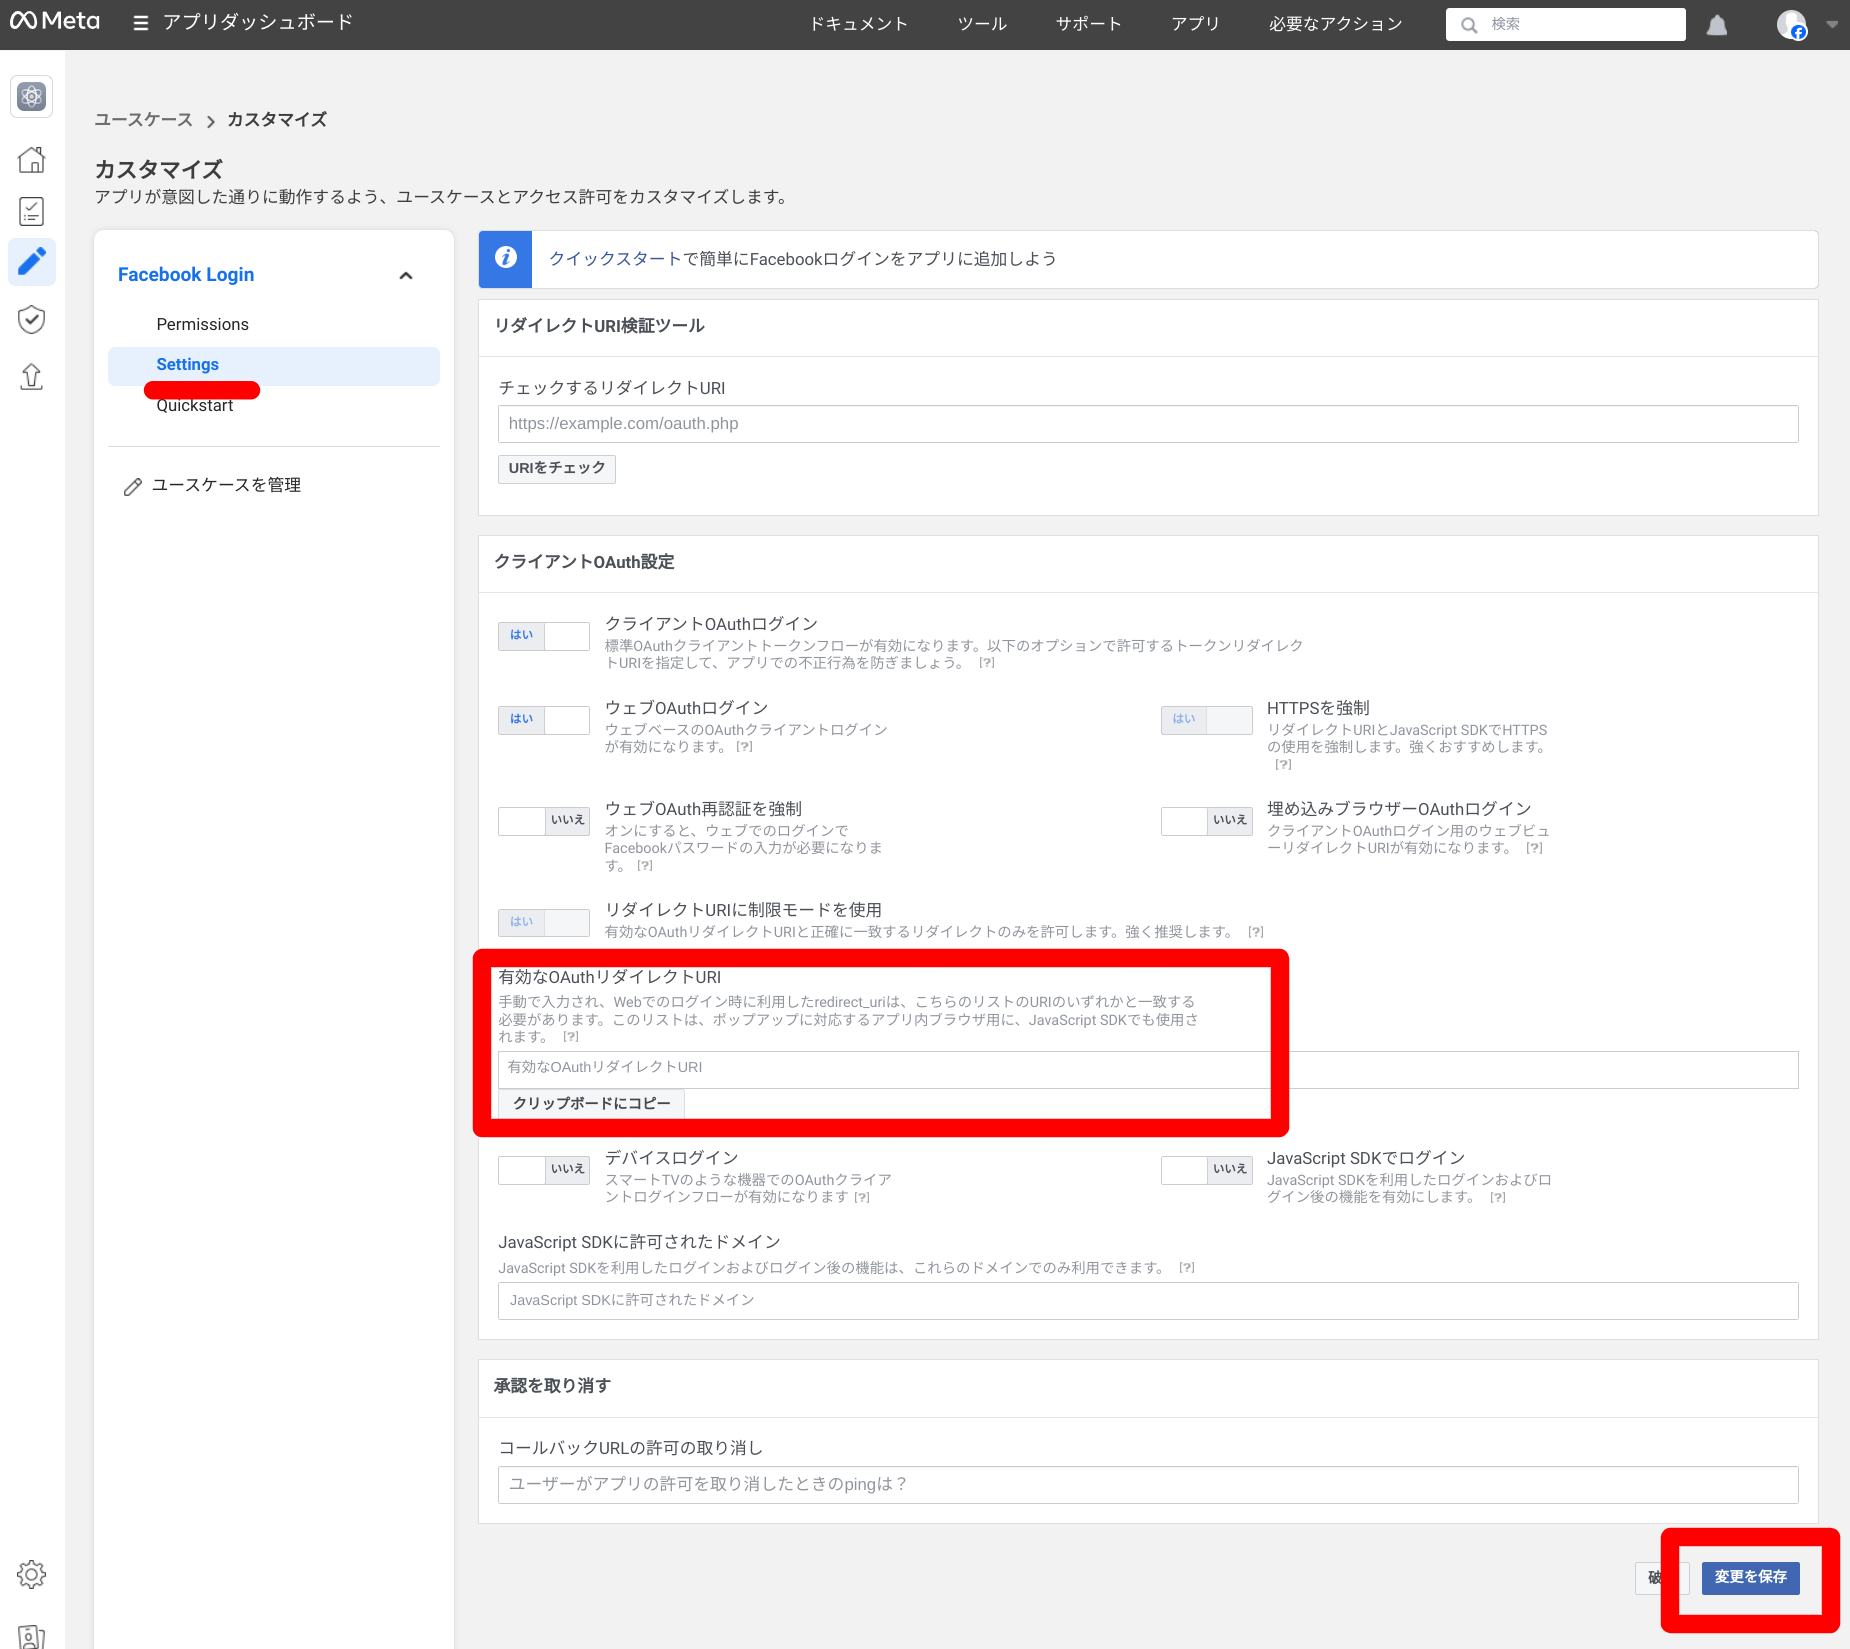
Task: Open the roles badge icon at the sidebar bottom
Action: (x=32, y=1636)
